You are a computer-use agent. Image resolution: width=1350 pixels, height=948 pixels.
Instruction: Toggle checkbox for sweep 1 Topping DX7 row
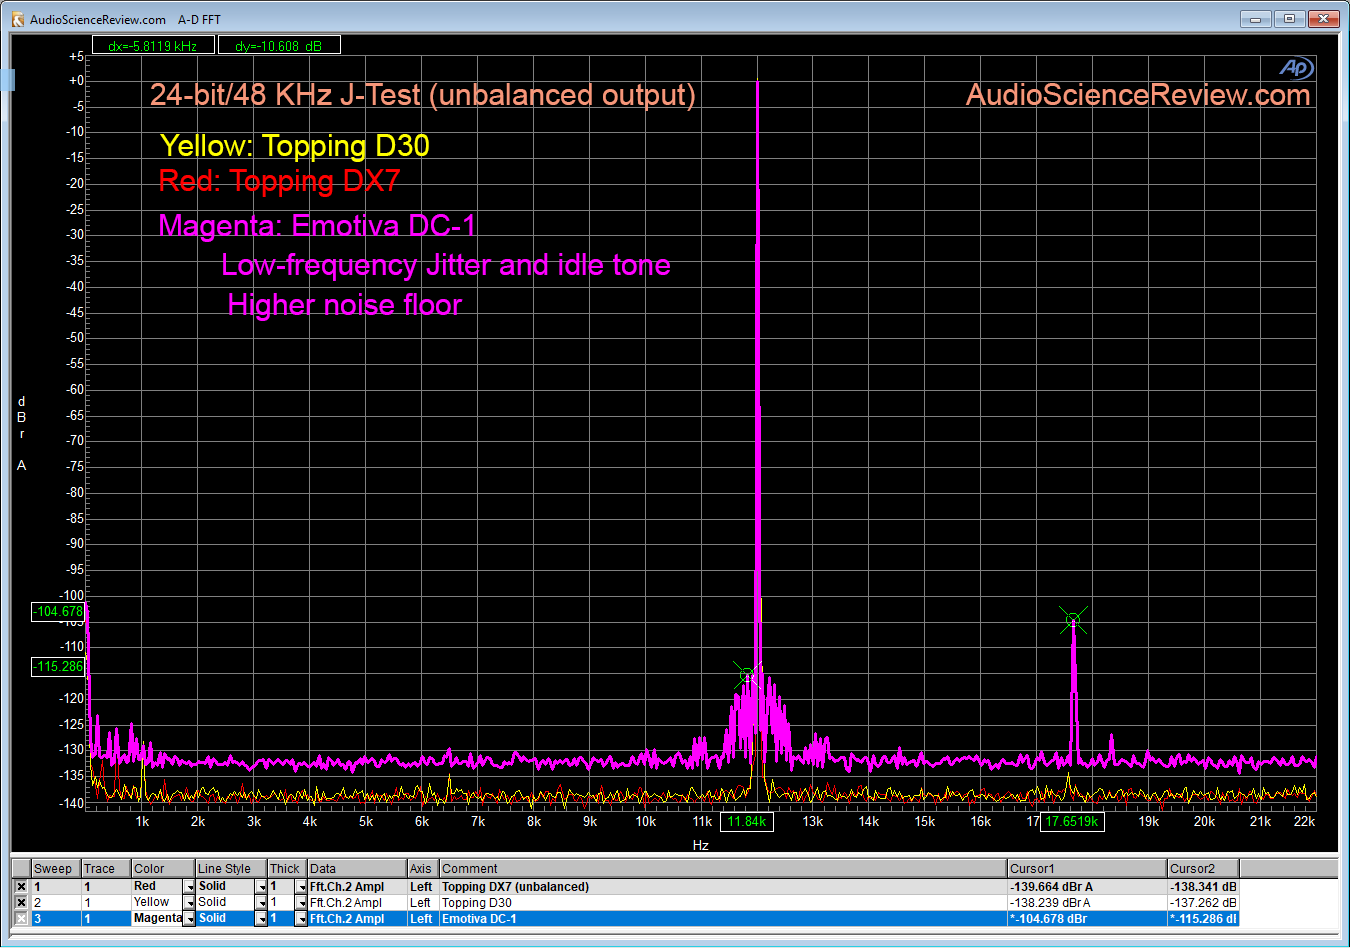(21, 887)
